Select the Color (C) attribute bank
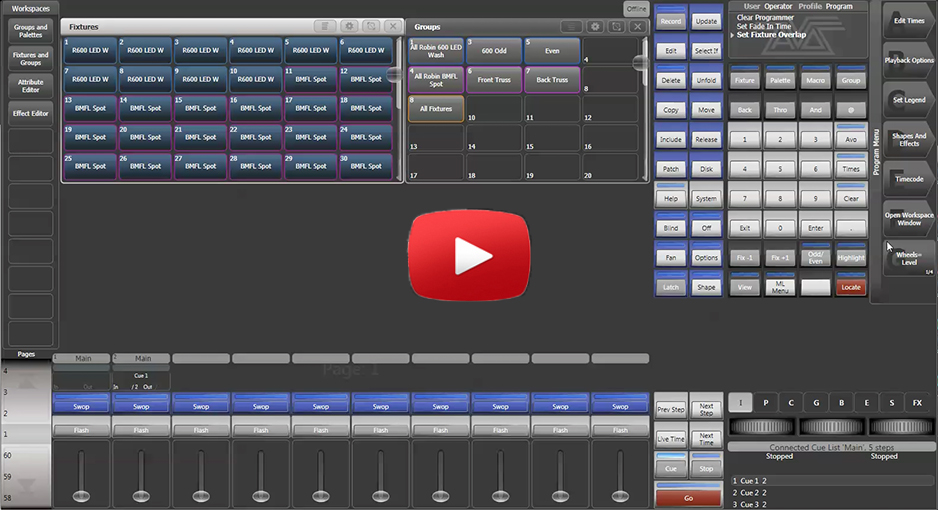 [791, 402]
